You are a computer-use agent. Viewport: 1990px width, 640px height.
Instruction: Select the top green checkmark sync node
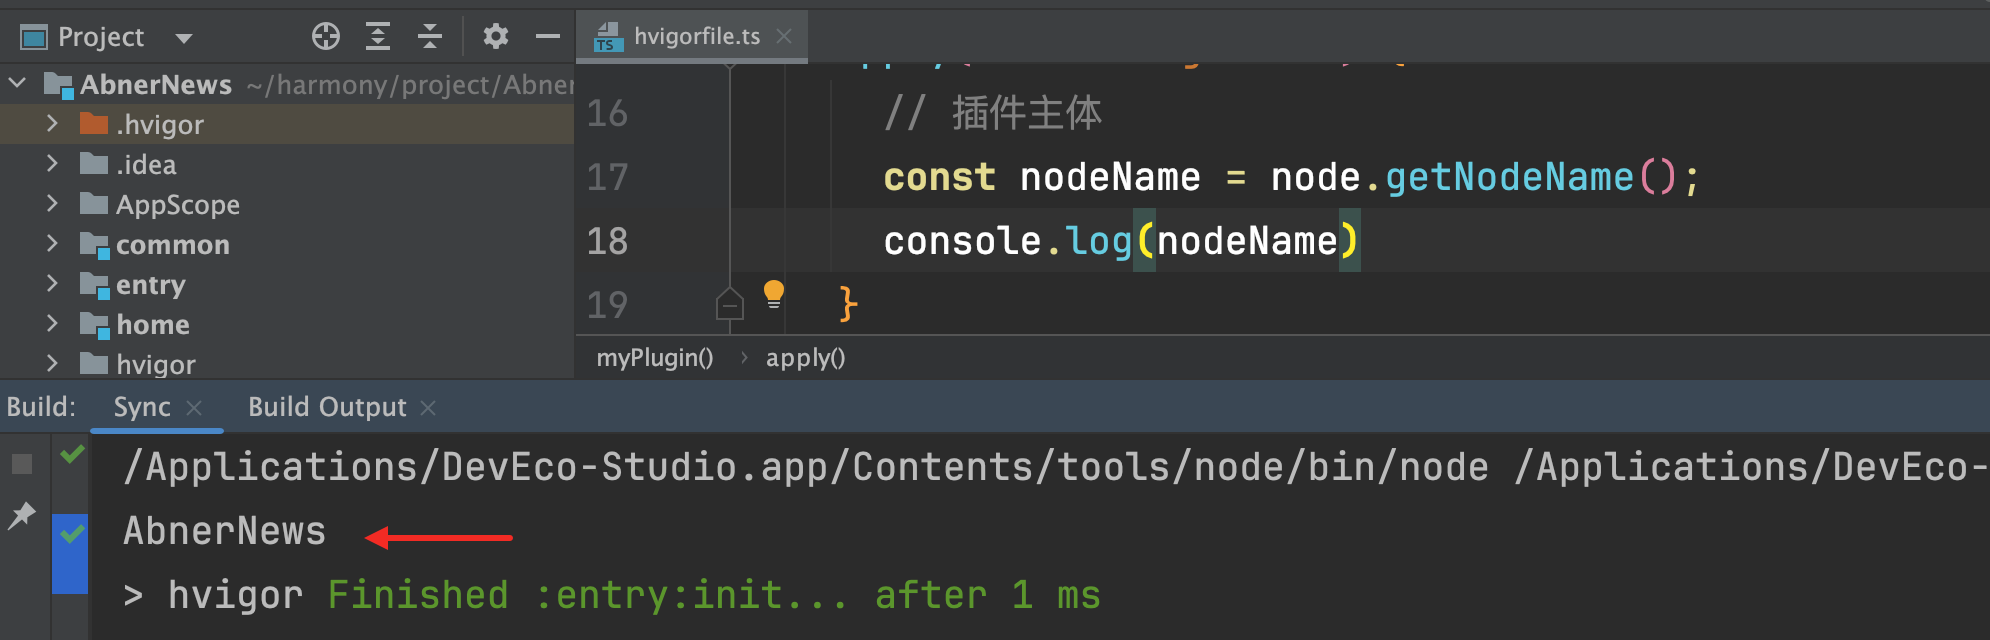pos(72,455)
